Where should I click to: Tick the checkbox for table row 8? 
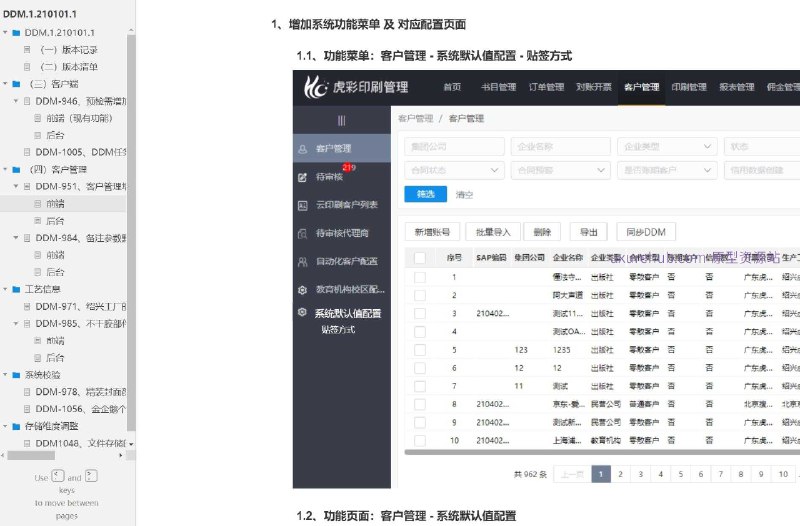pos(420,404)
